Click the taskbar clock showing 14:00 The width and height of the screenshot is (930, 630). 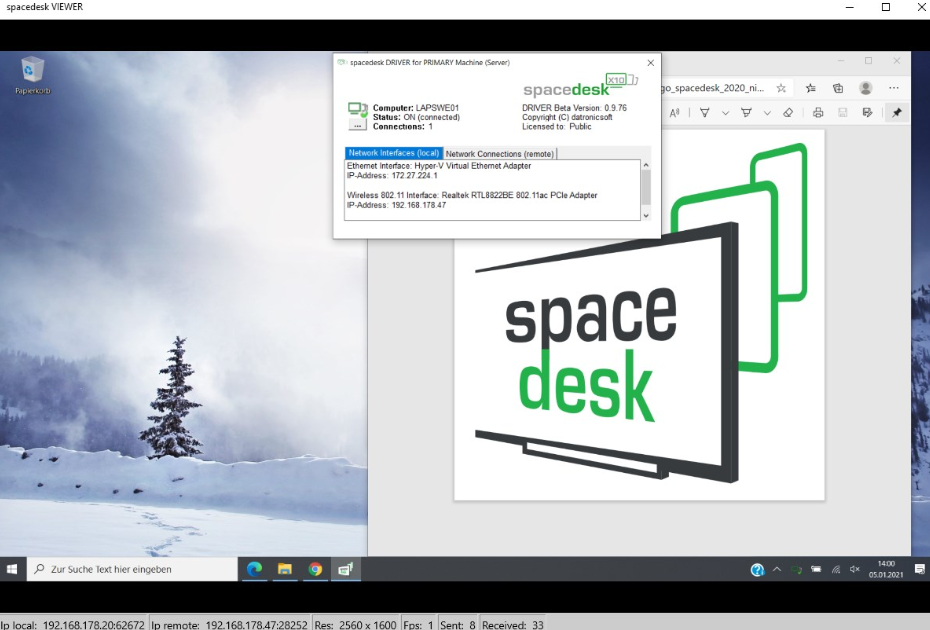pyautogui.click(x=886, y=569)
